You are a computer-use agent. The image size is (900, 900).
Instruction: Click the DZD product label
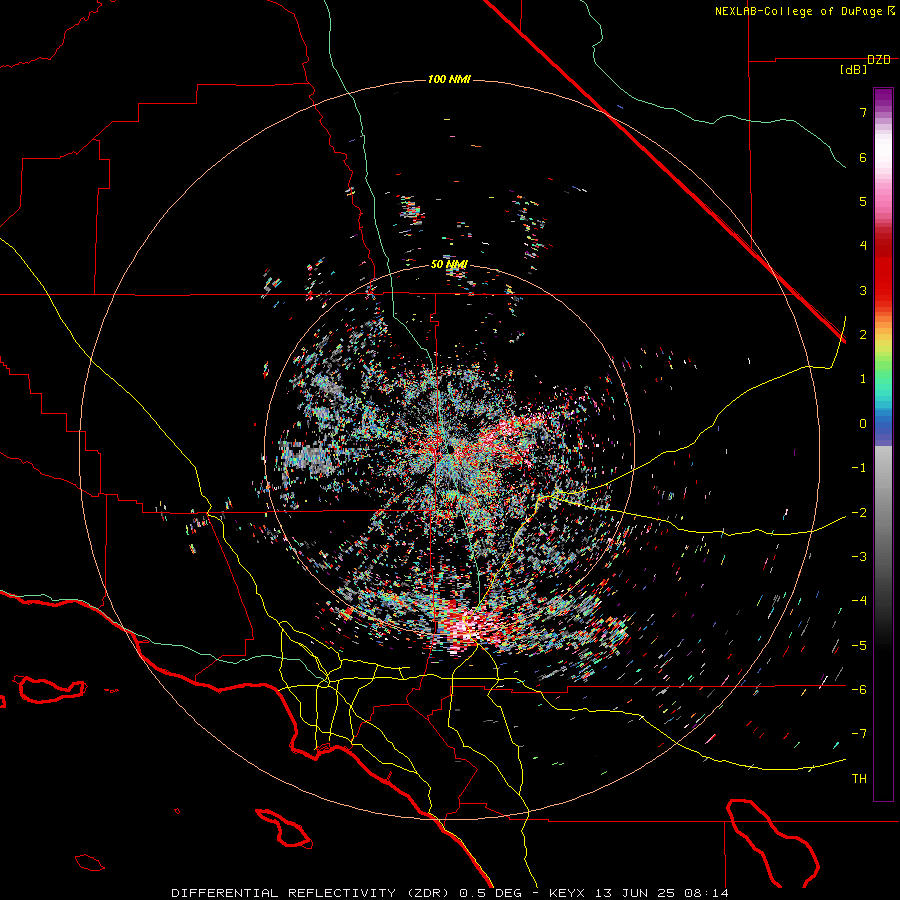[879, 60]
